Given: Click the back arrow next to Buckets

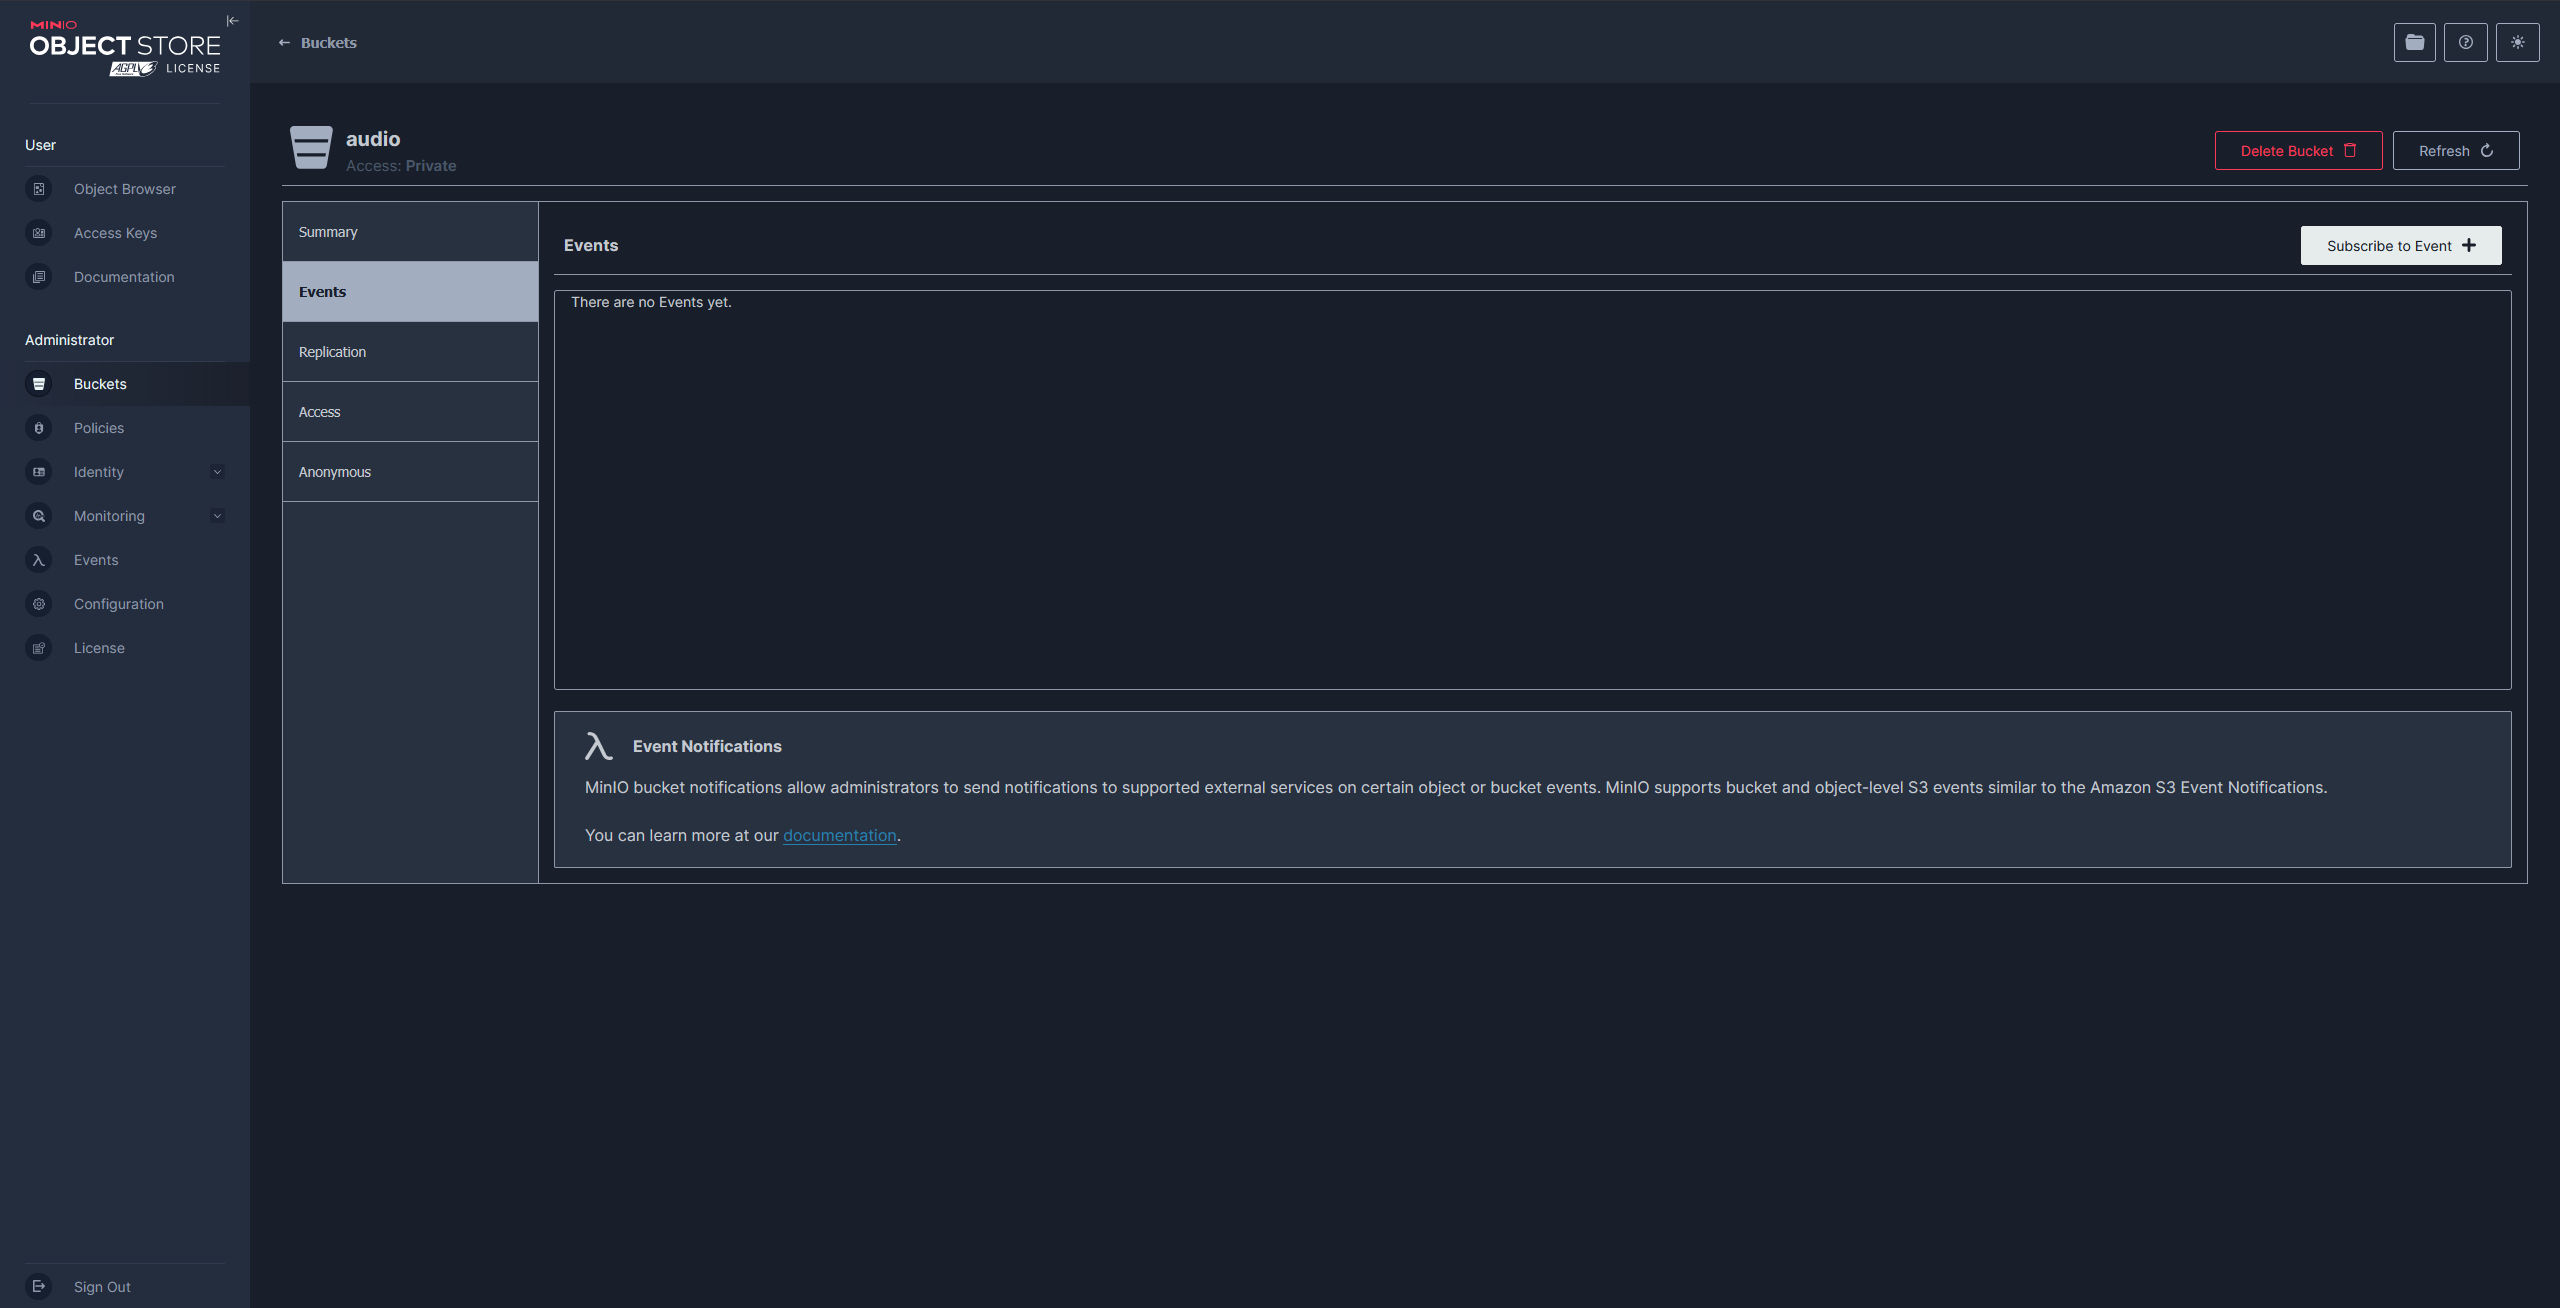Looking at the screenshot, I should pyautogui.click(x=284, y=43).
